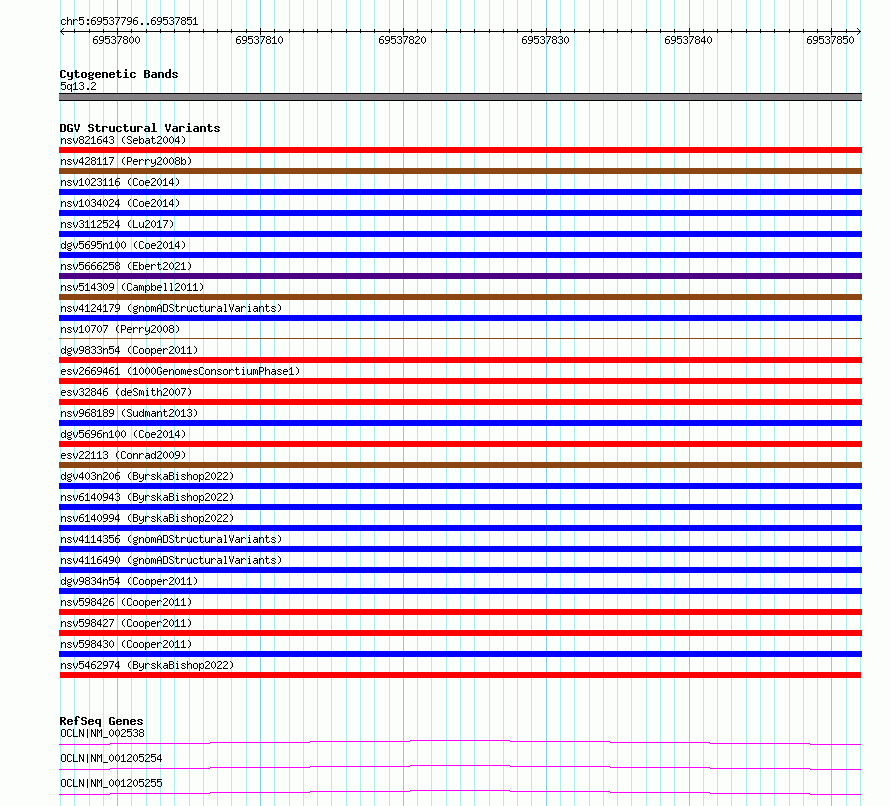This screenshot has height=806, width=890.
Task: Select variant nsv6140994 (ByrskaBishop2022)
Action: tap(147, 518)
